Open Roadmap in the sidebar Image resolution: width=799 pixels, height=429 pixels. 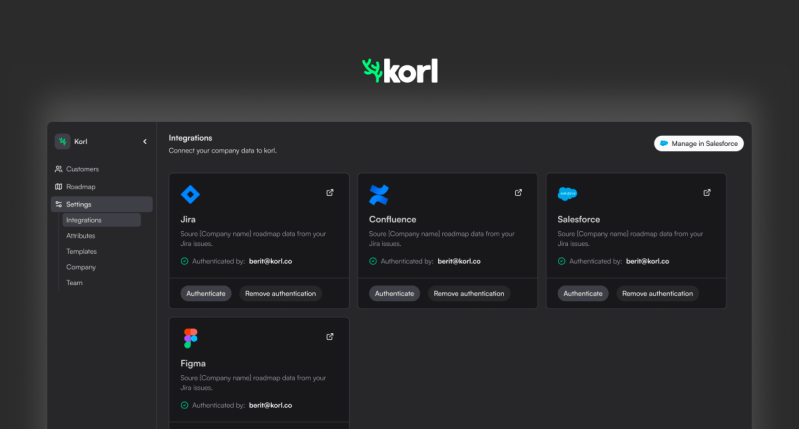pyautogui.click(x=80, y=186)
